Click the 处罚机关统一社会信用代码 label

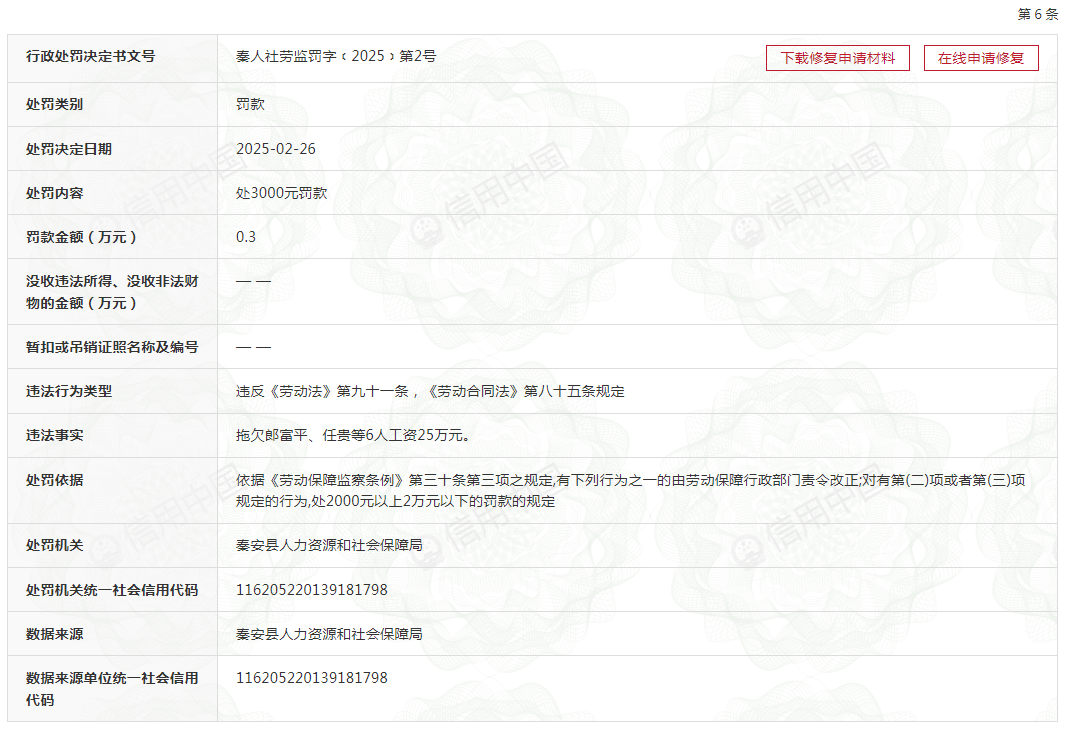point(112,590)
